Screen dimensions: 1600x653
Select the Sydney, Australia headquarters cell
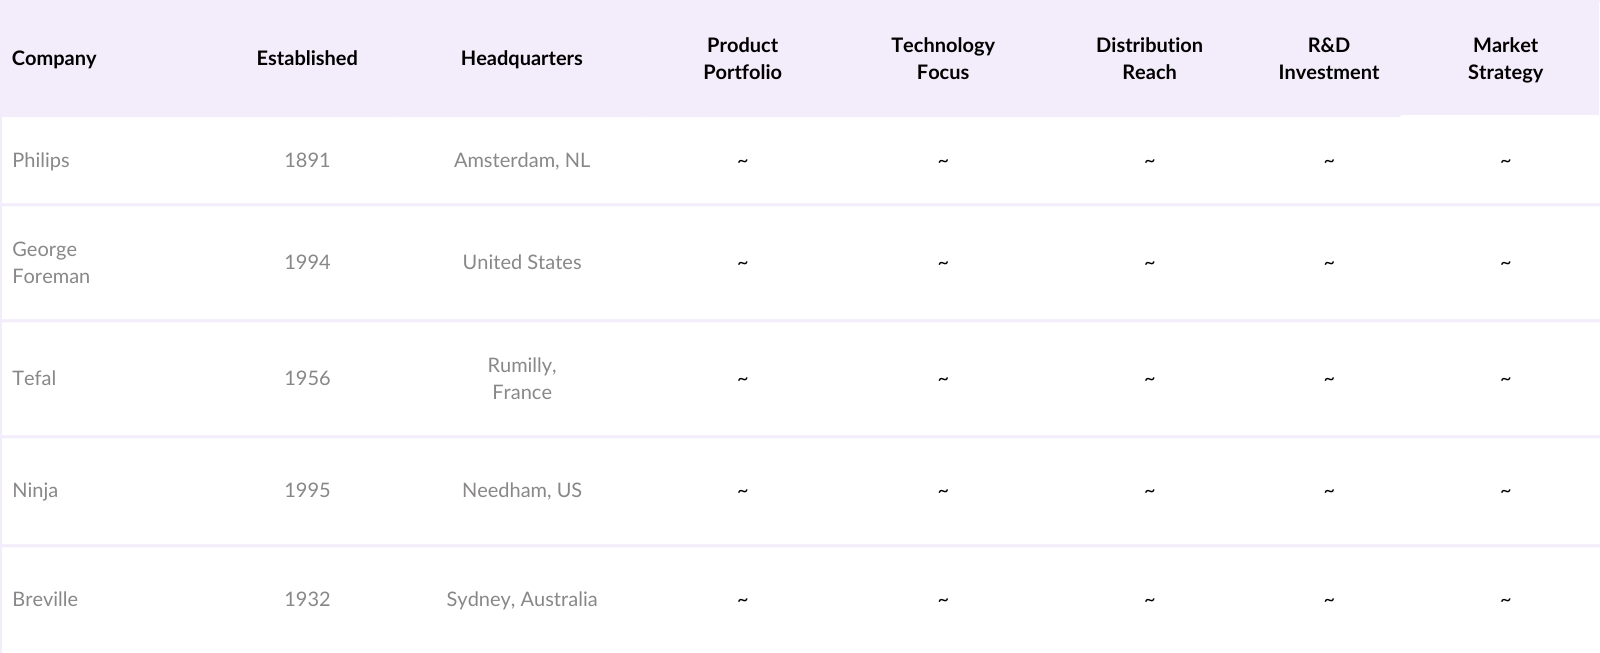(x=521, y=599)
